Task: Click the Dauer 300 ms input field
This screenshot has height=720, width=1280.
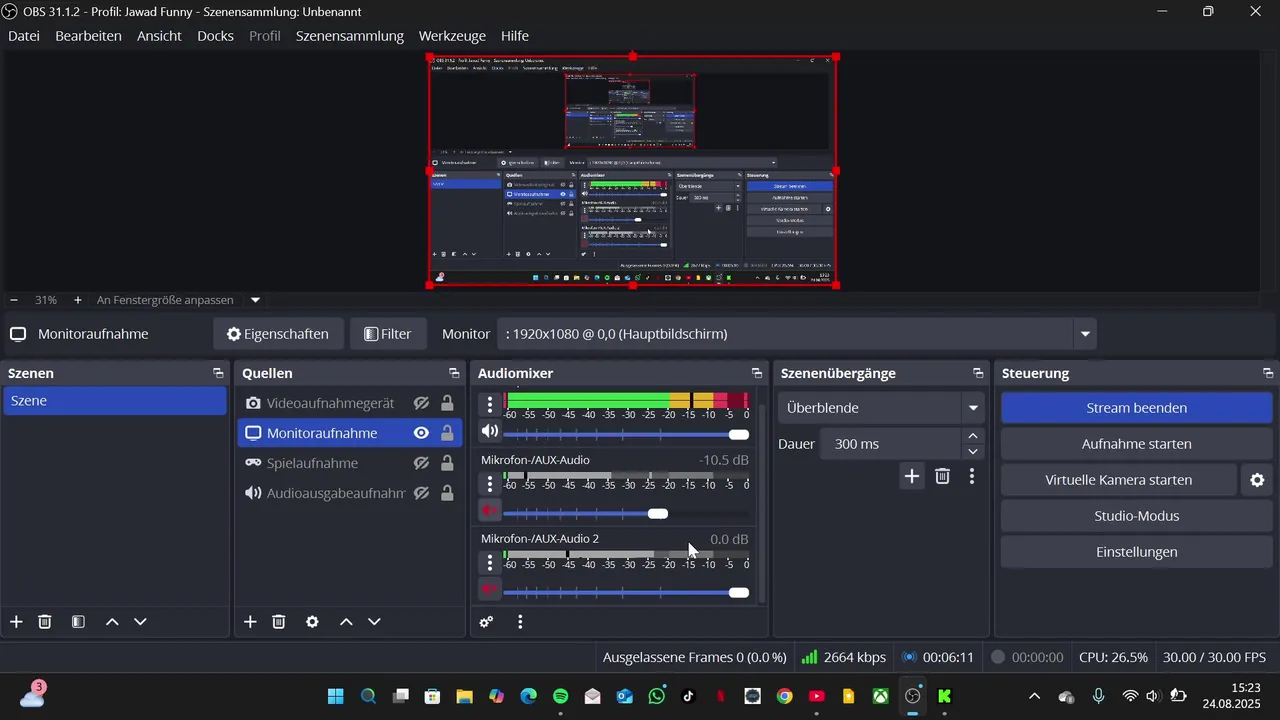Action: [892, 444]
